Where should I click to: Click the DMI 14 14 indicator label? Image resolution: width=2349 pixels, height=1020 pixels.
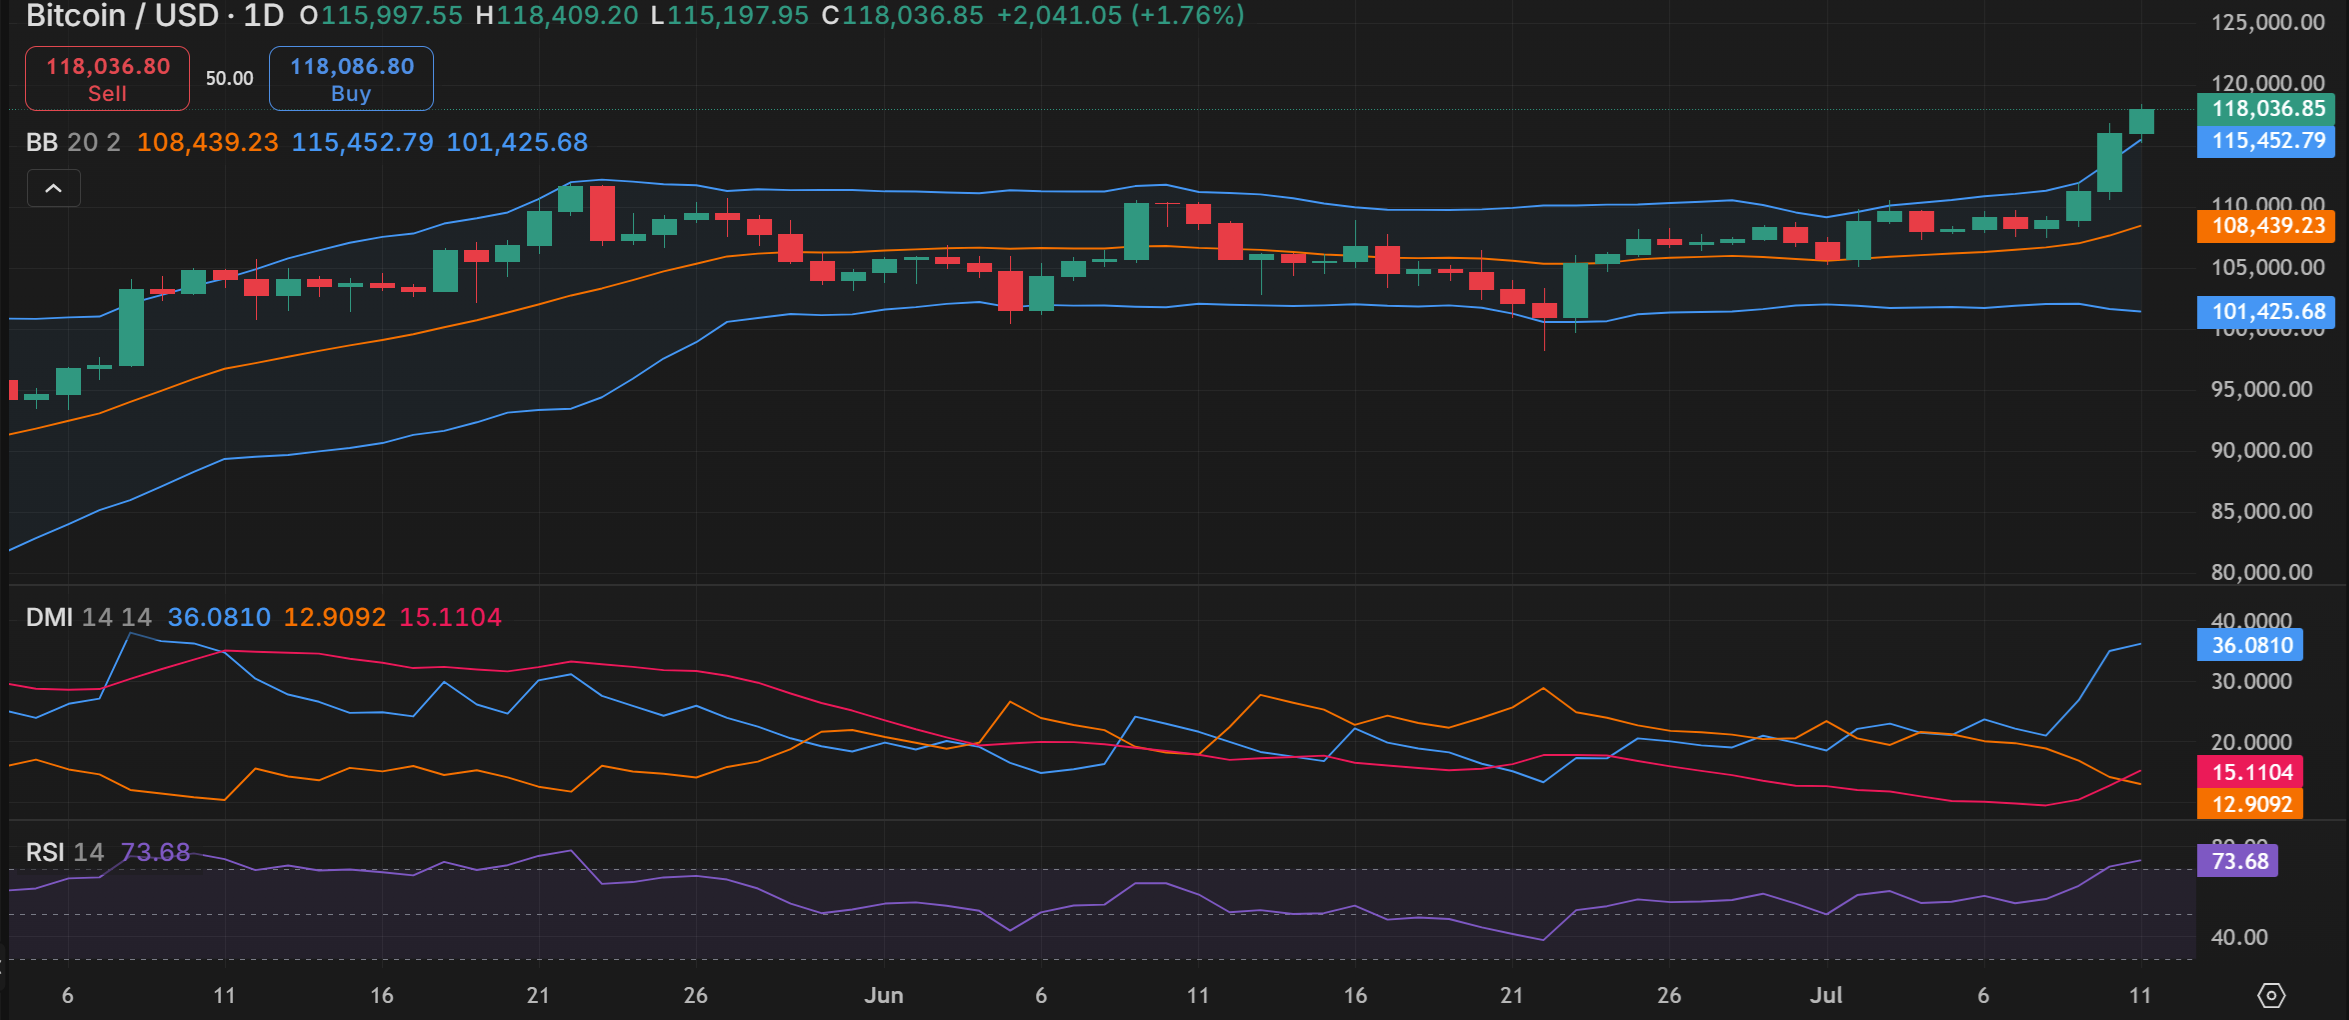tap(89, 617)
